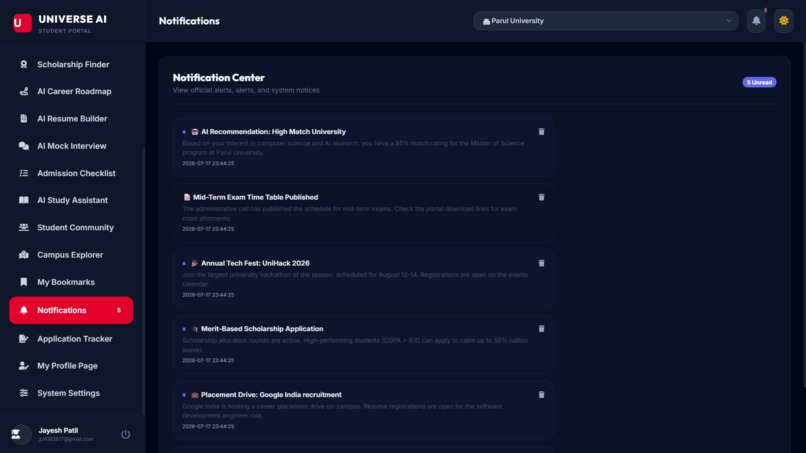This screenshot has width=806, height=453.
Task: Click the My Bookmarks bookmark icon
Action: [24, 282]
